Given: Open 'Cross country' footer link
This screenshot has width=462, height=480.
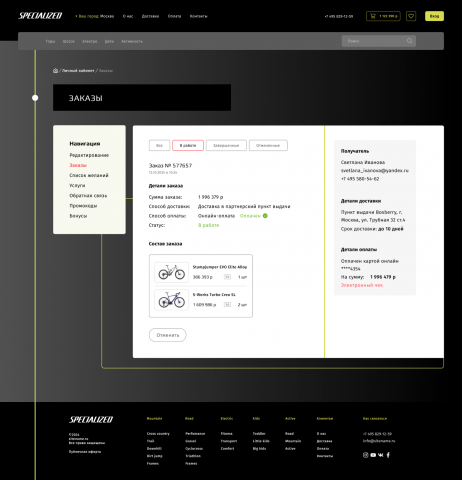Looking at the screenshot, I should coord(158,434).
